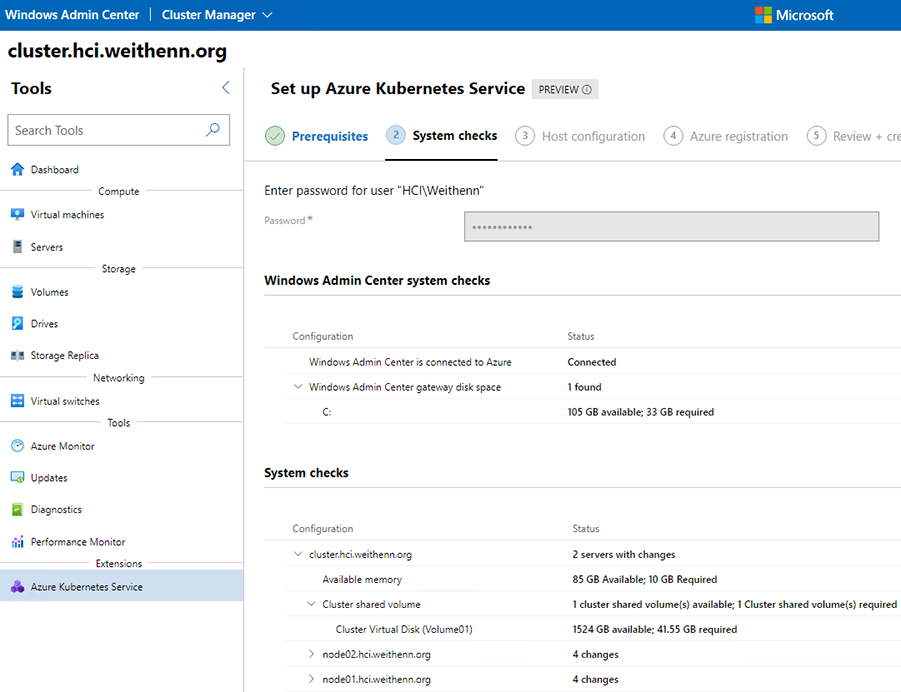This screenshot has height=692, width=901.
Task: Click the cluster.hci.weithenn.org page title
Action: pos(117,51)
